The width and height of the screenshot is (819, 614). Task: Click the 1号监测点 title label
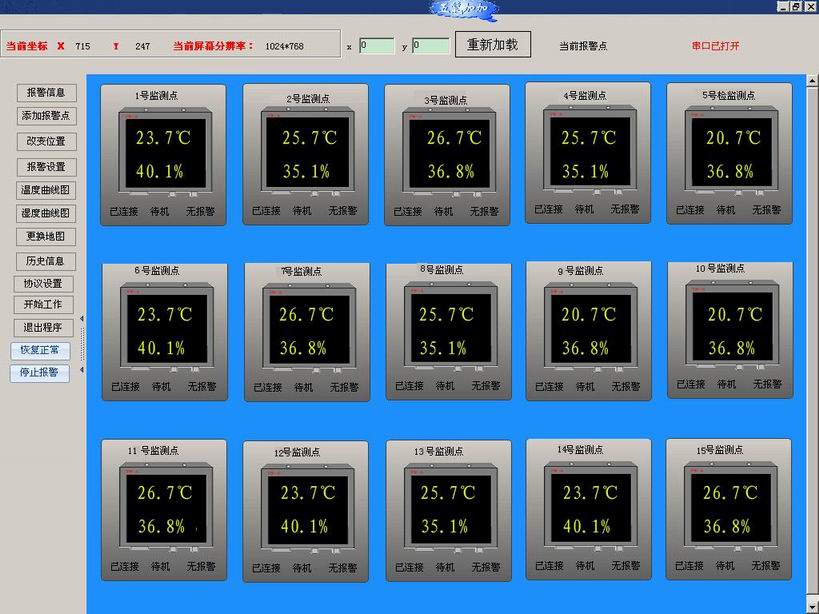[x=156, y=96]
